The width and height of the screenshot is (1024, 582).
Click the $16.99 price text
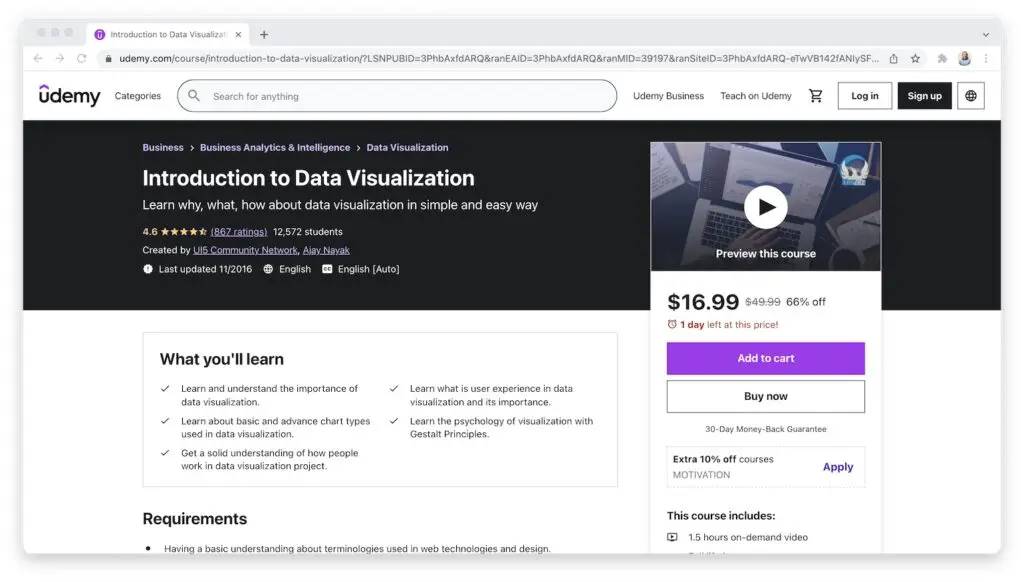click(703, 302)
